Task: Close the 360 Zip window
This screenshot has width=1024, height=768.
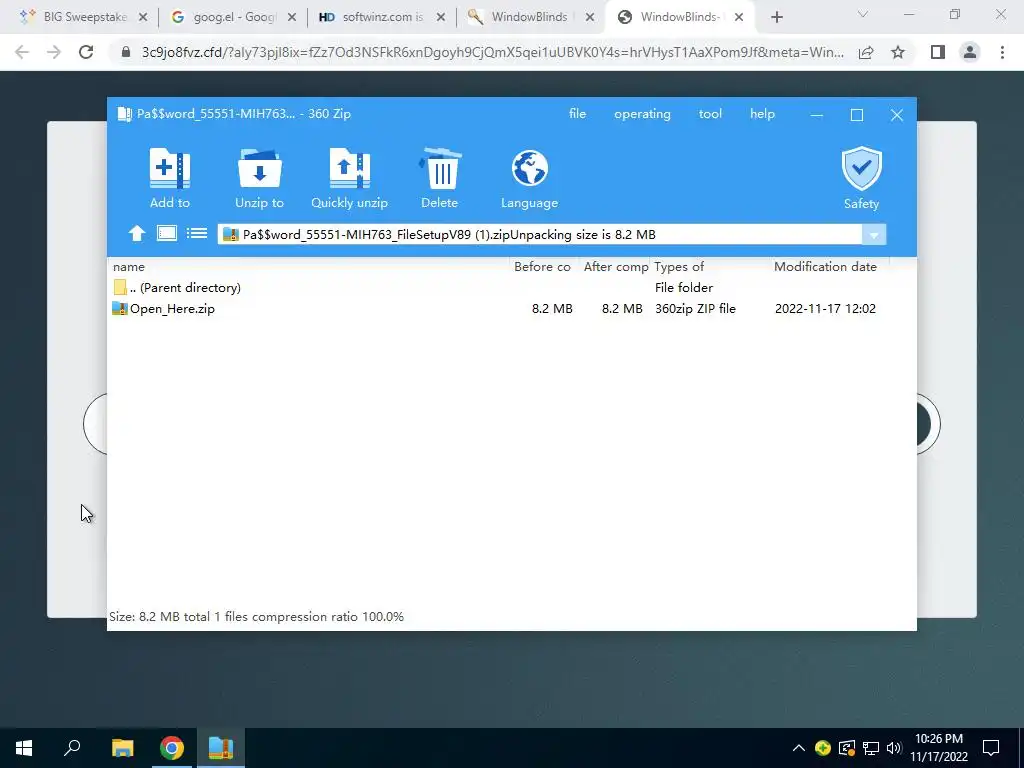Action: (897, 115)
